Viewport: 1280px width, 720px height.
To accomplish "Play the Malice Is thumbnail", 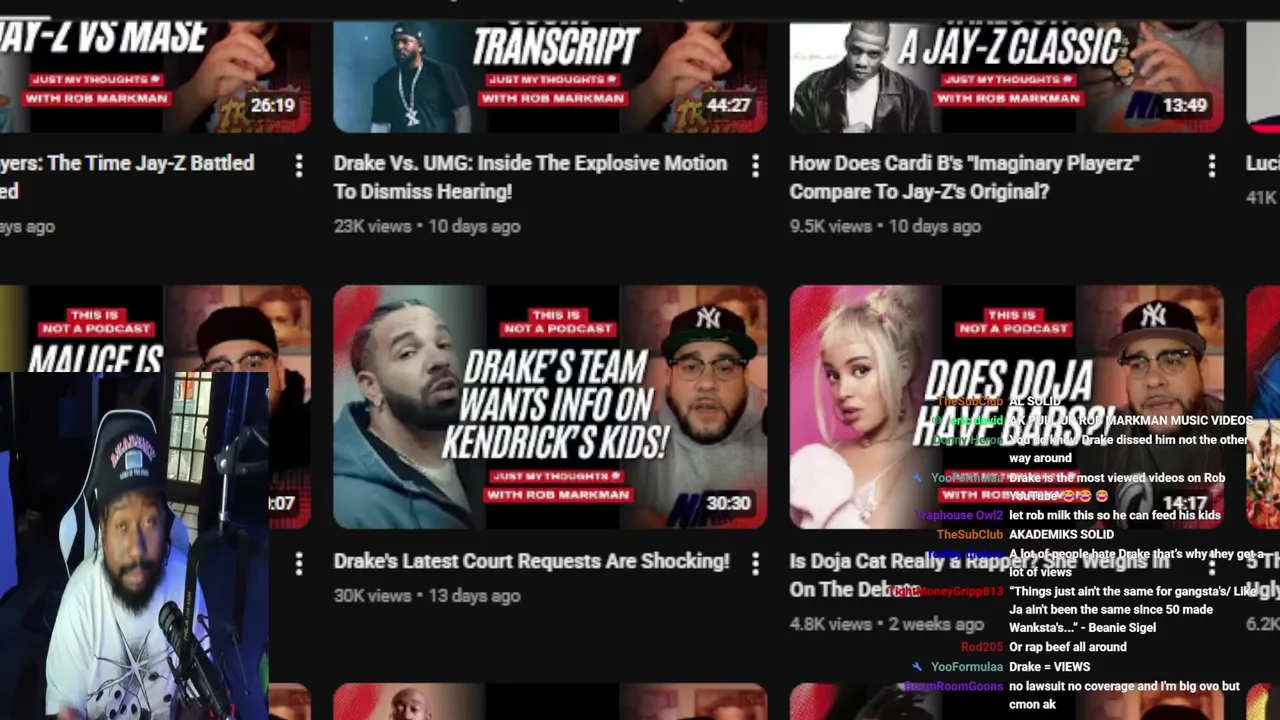I will 155,330.
